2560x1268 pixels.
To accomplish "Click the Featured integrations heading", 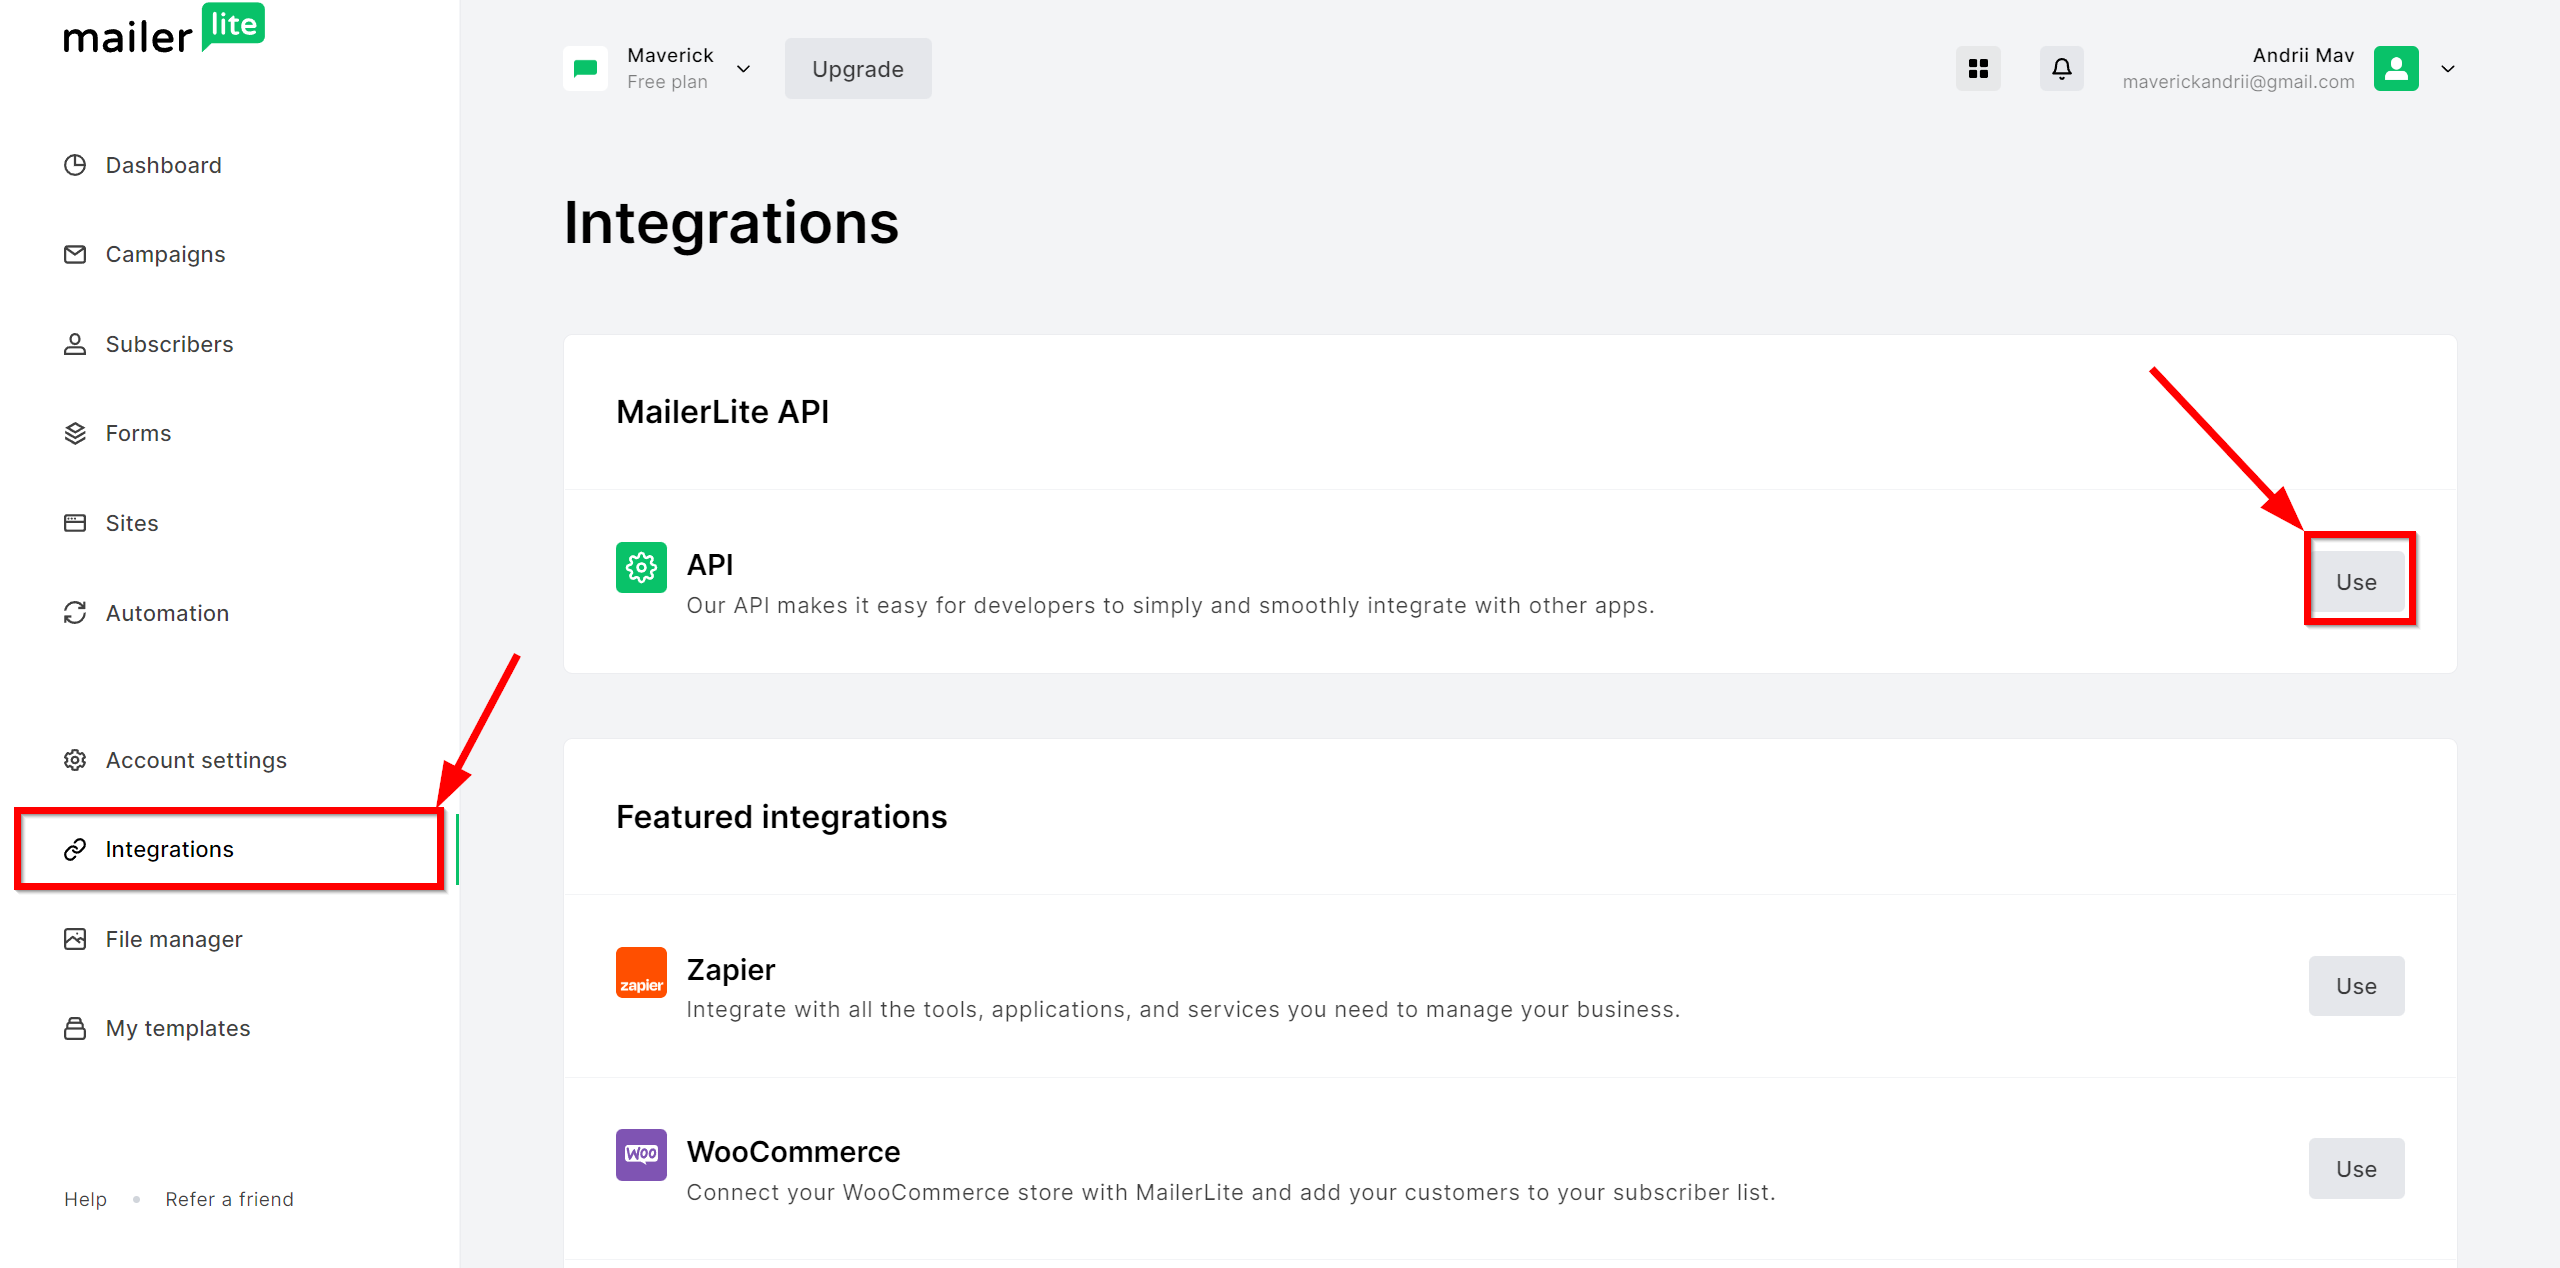I will (x=781, y=817).
